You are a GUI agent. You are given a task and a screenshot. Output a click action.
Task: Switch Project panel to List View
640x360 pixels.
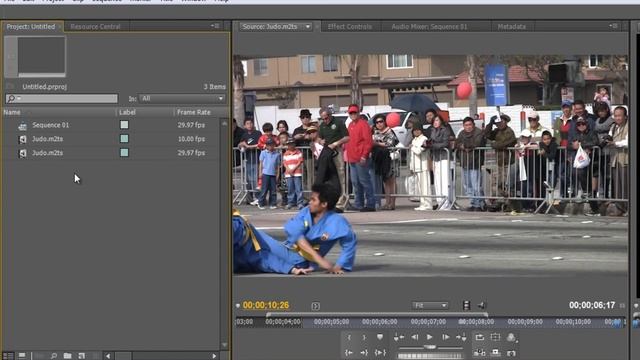pos(8,356)
